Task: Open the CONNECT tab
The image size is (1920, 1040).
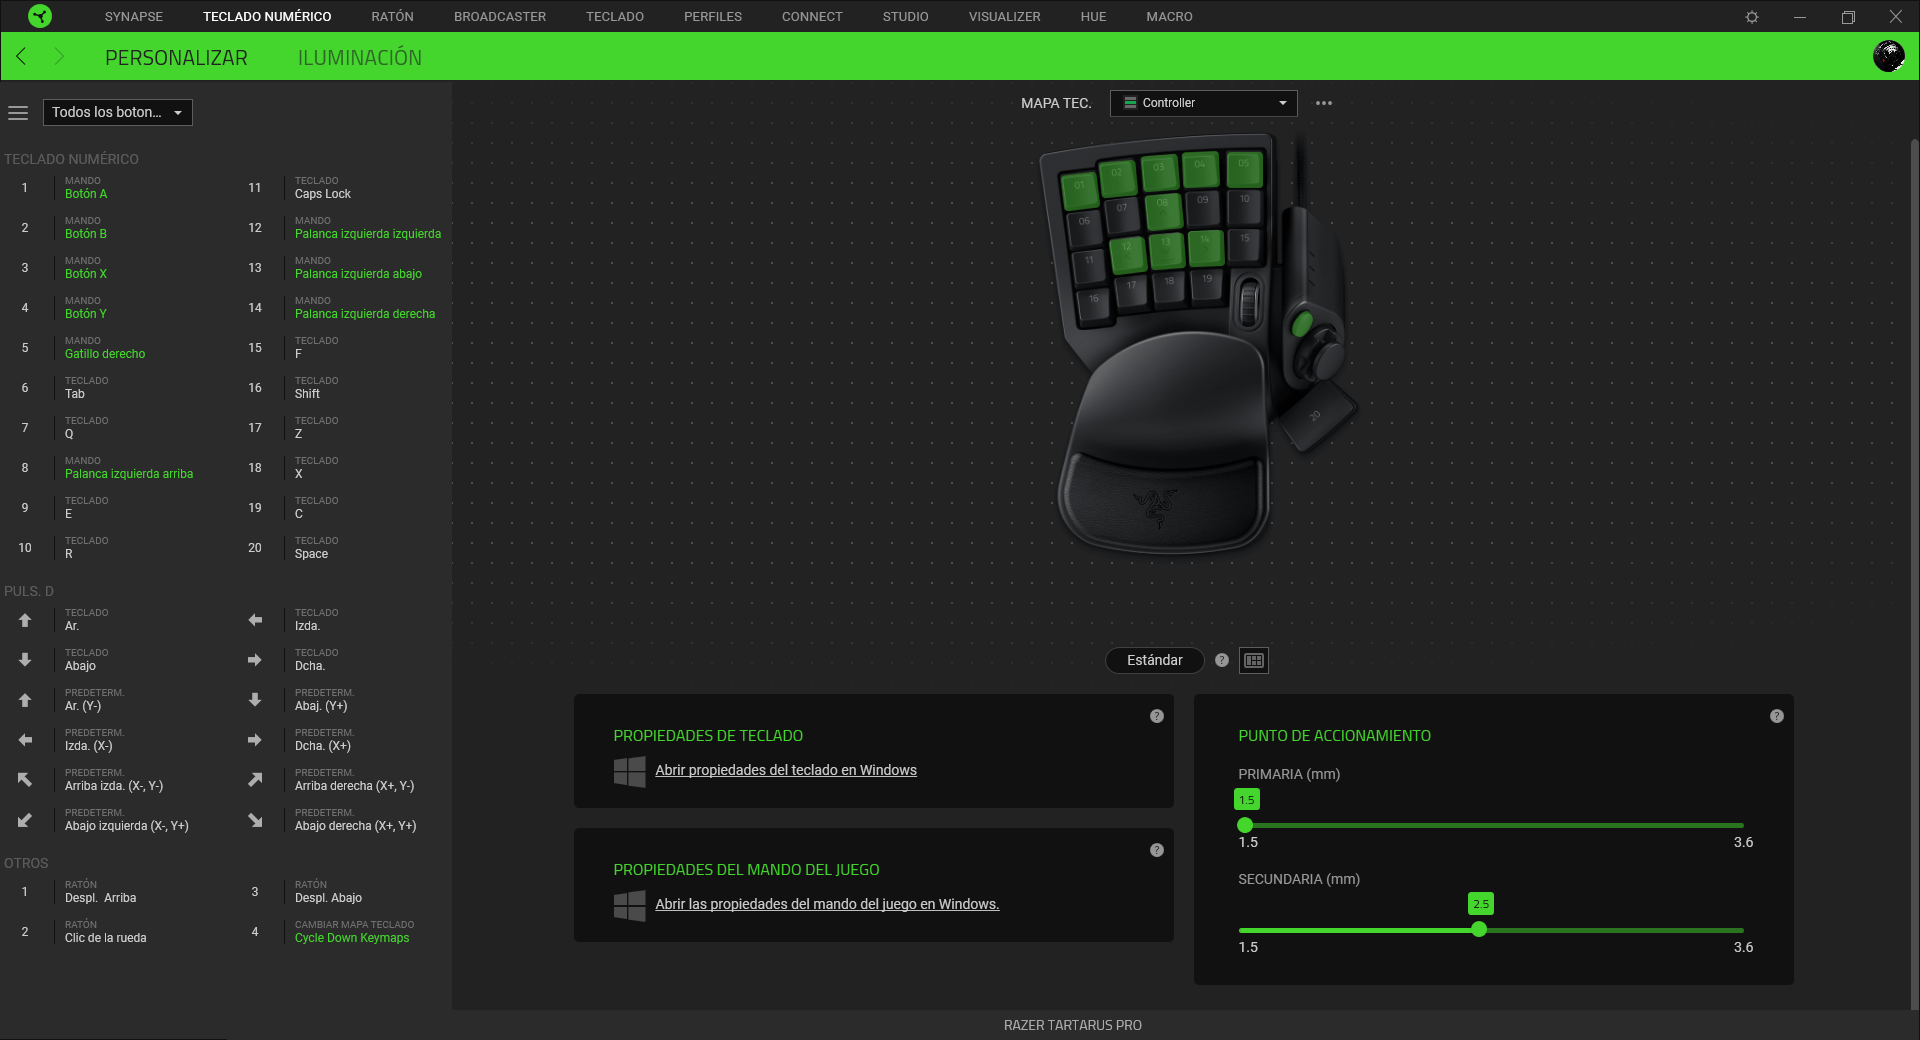Action: 812,17
